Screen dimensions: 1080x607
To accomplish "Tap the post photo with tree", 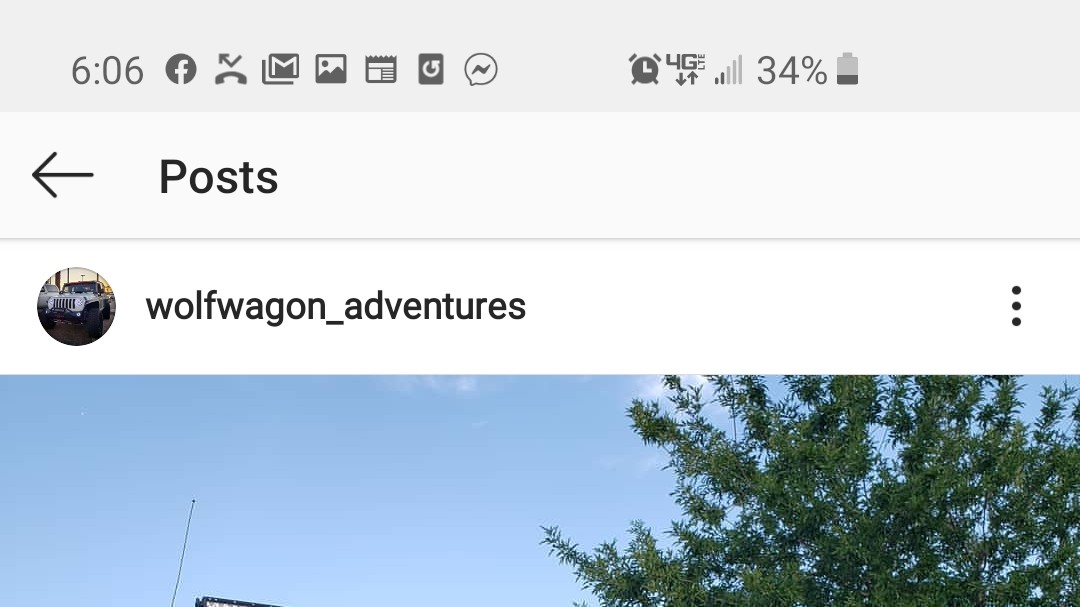I will pyautogui.click(x=540, y=491).
